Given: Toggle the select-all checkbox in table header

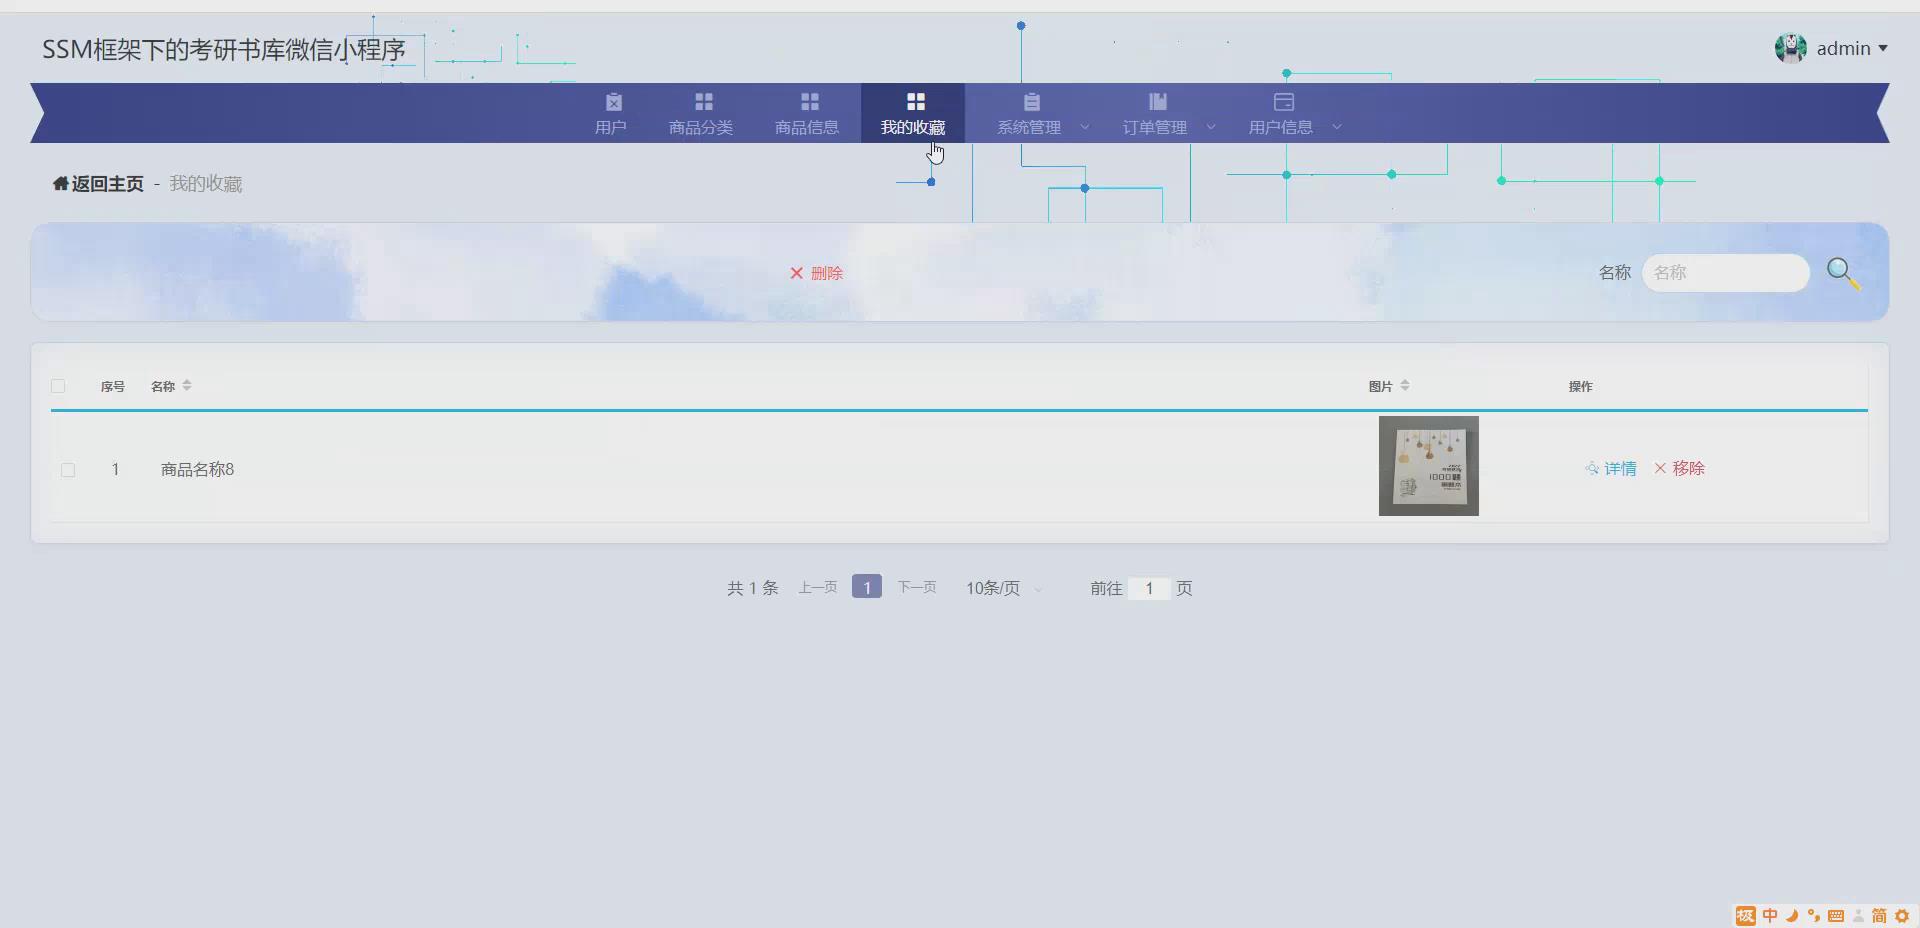Looking at the screenshot, I should point(57,386).
